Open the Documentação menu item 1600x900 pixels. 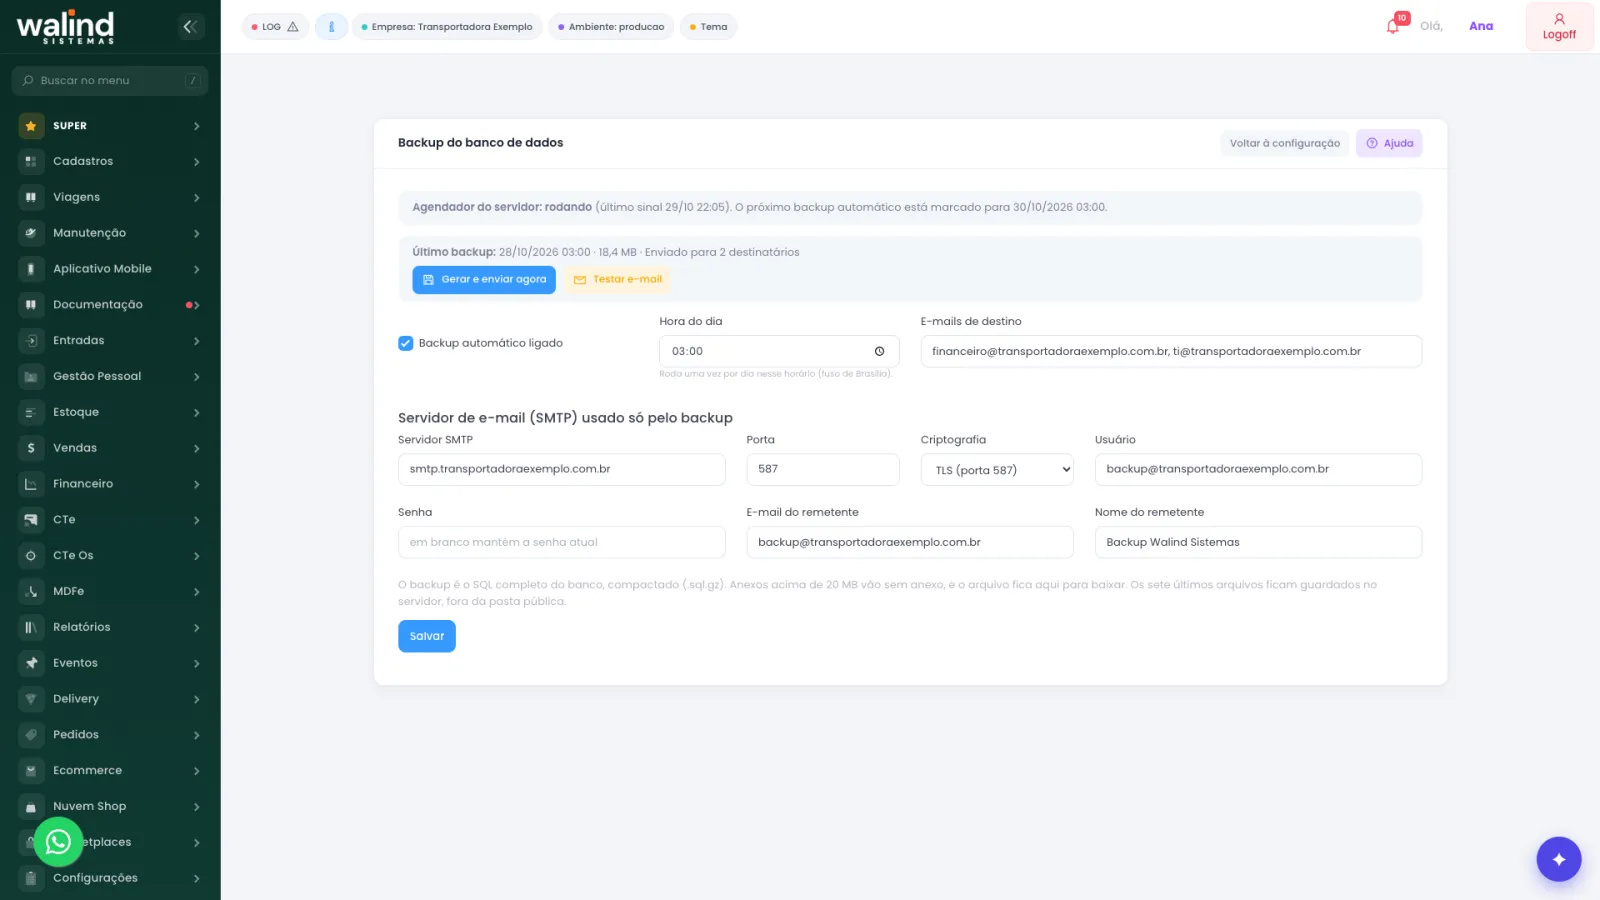pyautogui.click(x=110, y=305)
